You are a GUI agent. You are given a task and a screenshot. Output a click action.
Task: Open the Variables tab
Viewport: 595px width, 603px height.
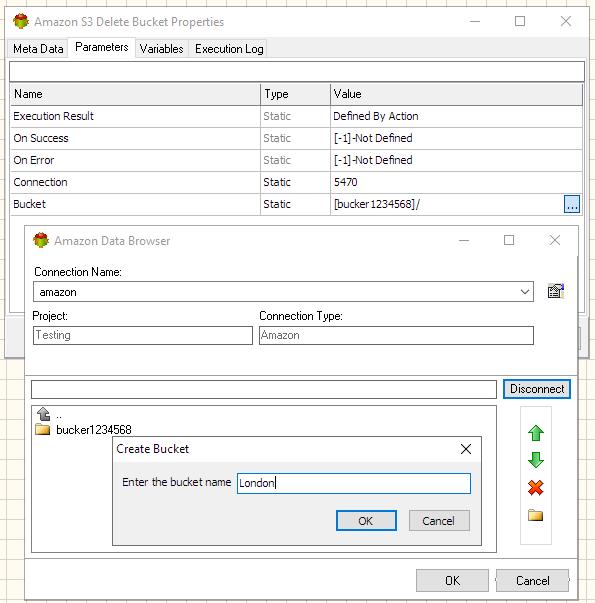coord(162,49)
